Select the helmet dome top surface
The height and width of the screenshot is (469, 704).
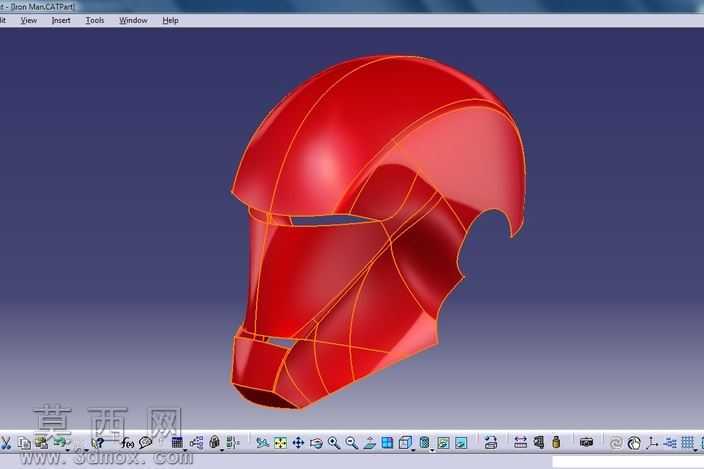coord(341,130)
